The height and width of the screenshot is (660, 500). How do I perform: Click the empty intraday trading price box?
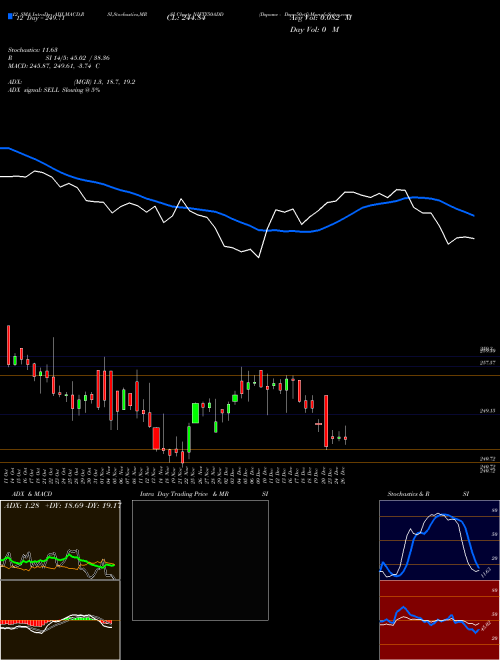pos(200,560)
